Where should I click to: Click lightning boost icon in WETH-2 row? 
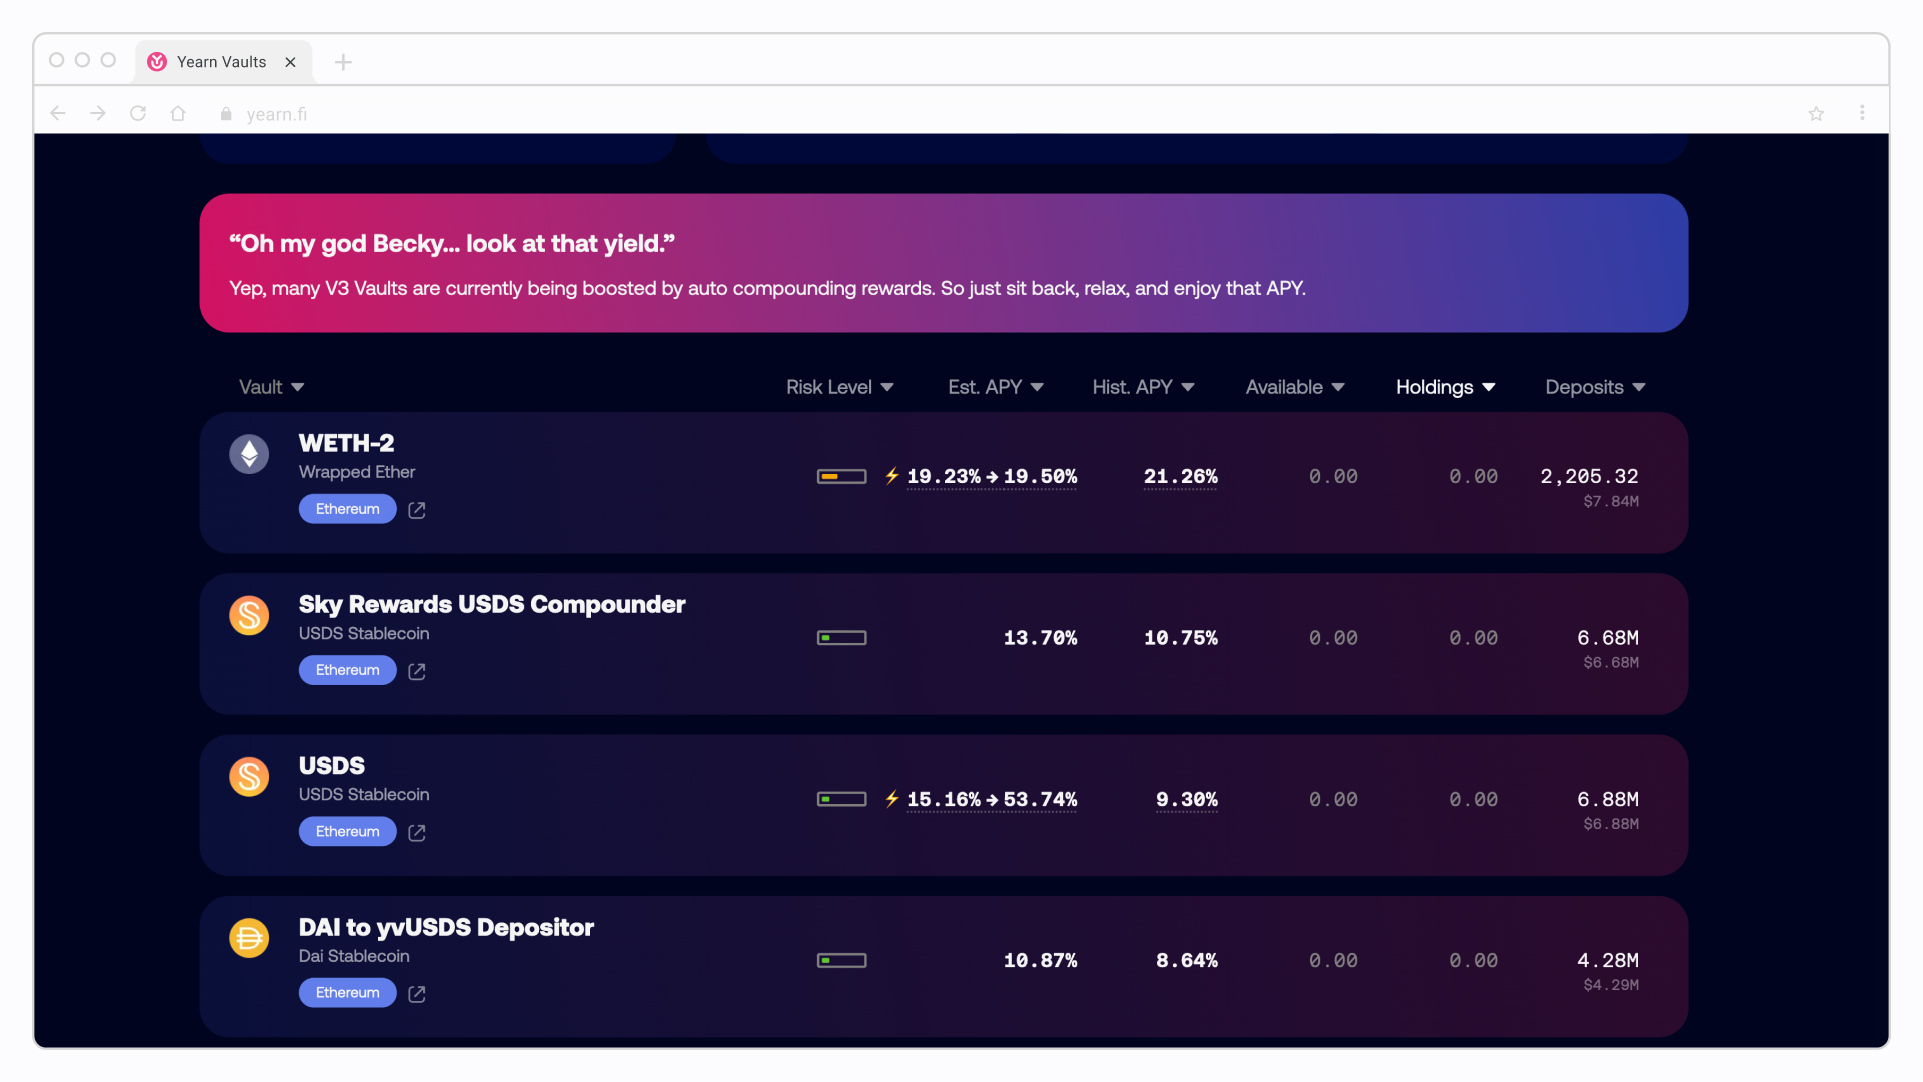click(x=892, y=476)
